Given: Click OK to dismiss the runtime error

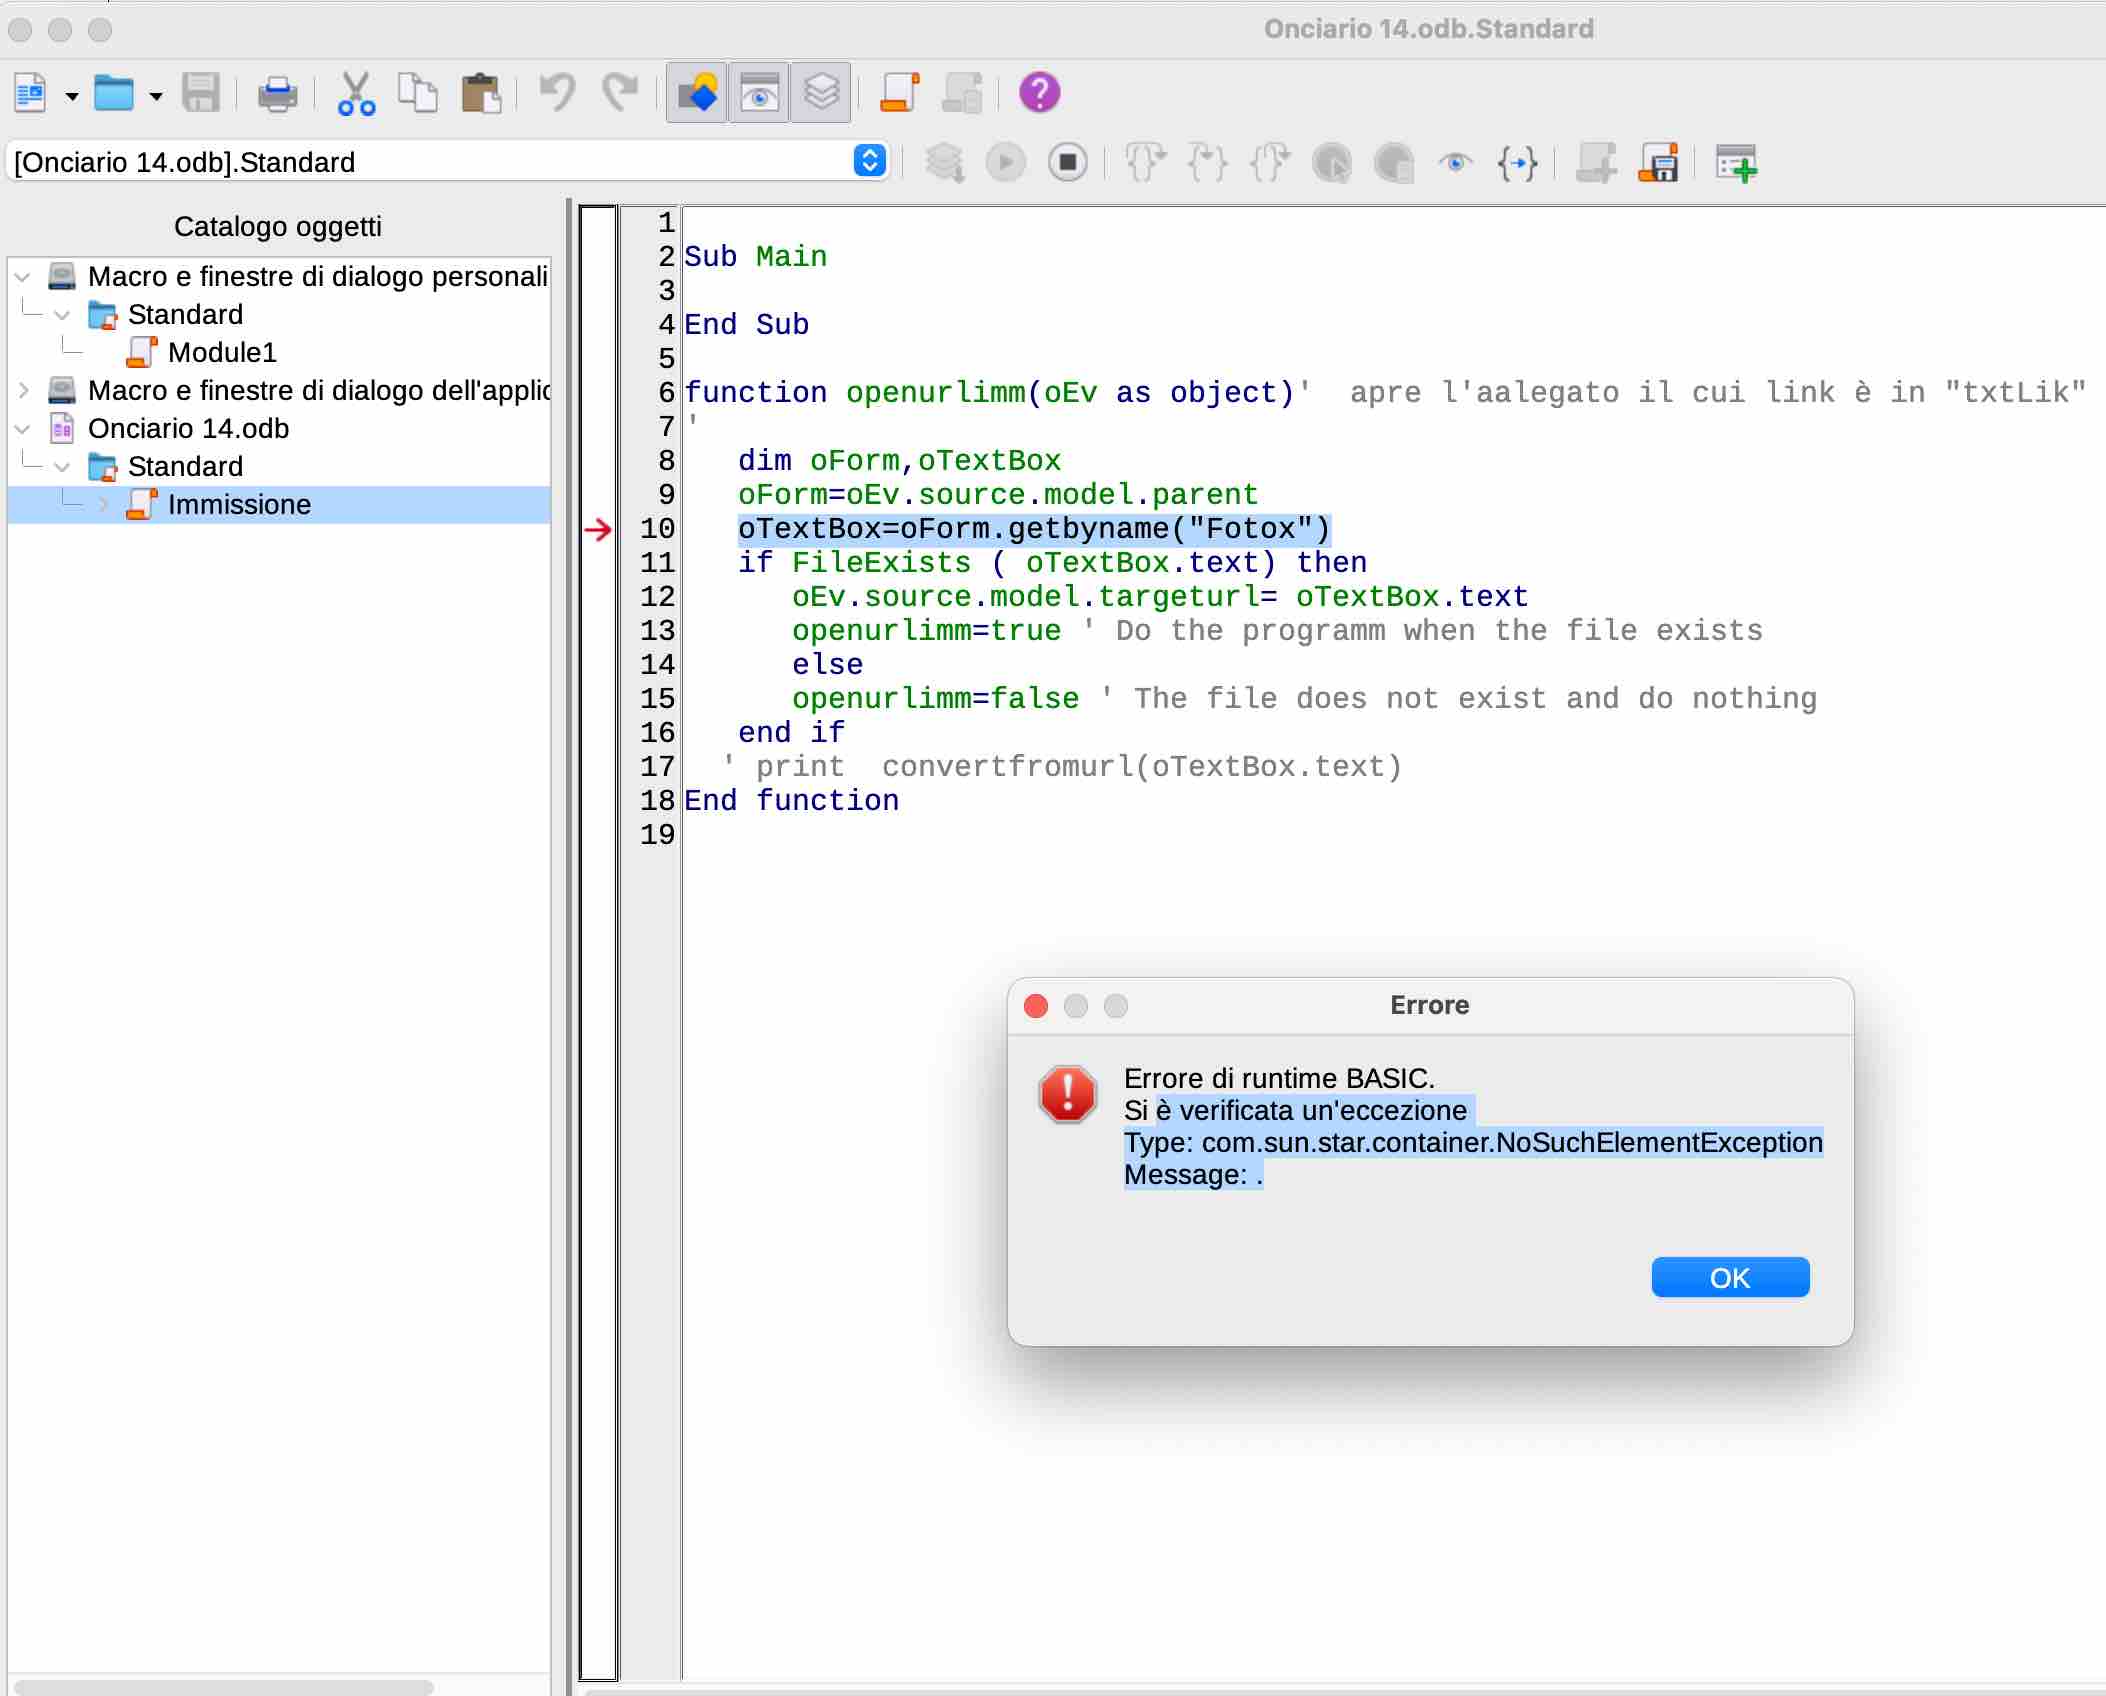Looking at the screenshot, I should click(x=1727, y=1277).
